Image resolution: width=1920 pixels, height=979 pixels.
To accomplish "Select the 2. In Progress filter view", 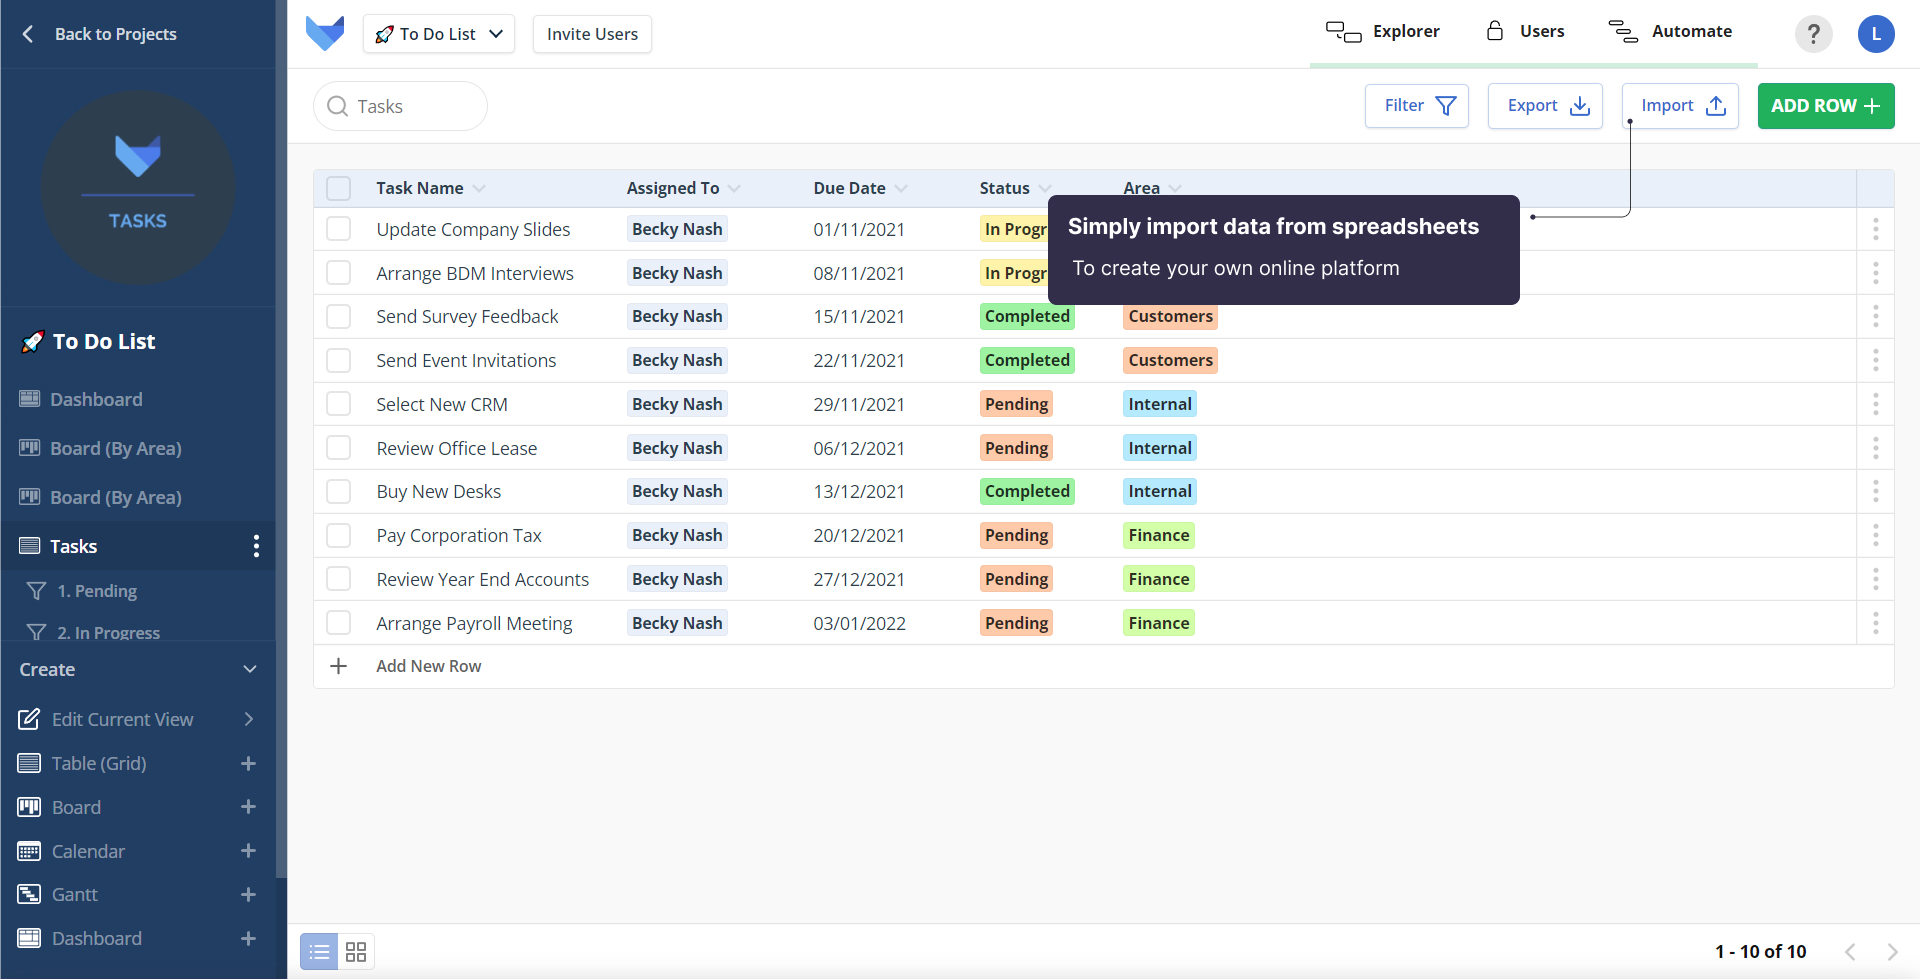I will click(x=108, y=632).
